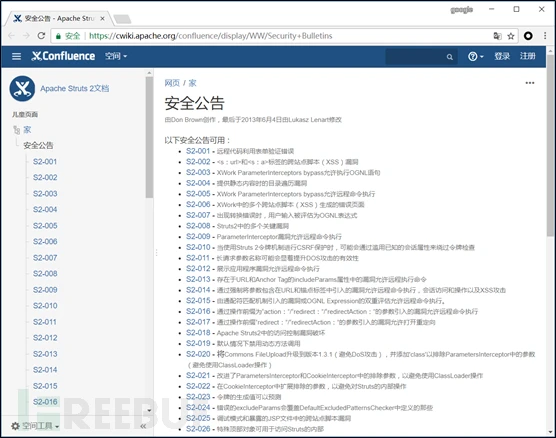Image resolution: width=556 pixels, height=438 pixels.
Task: Click the sidebar scrollbar down arrow
Action: click(x=149, y=410)
